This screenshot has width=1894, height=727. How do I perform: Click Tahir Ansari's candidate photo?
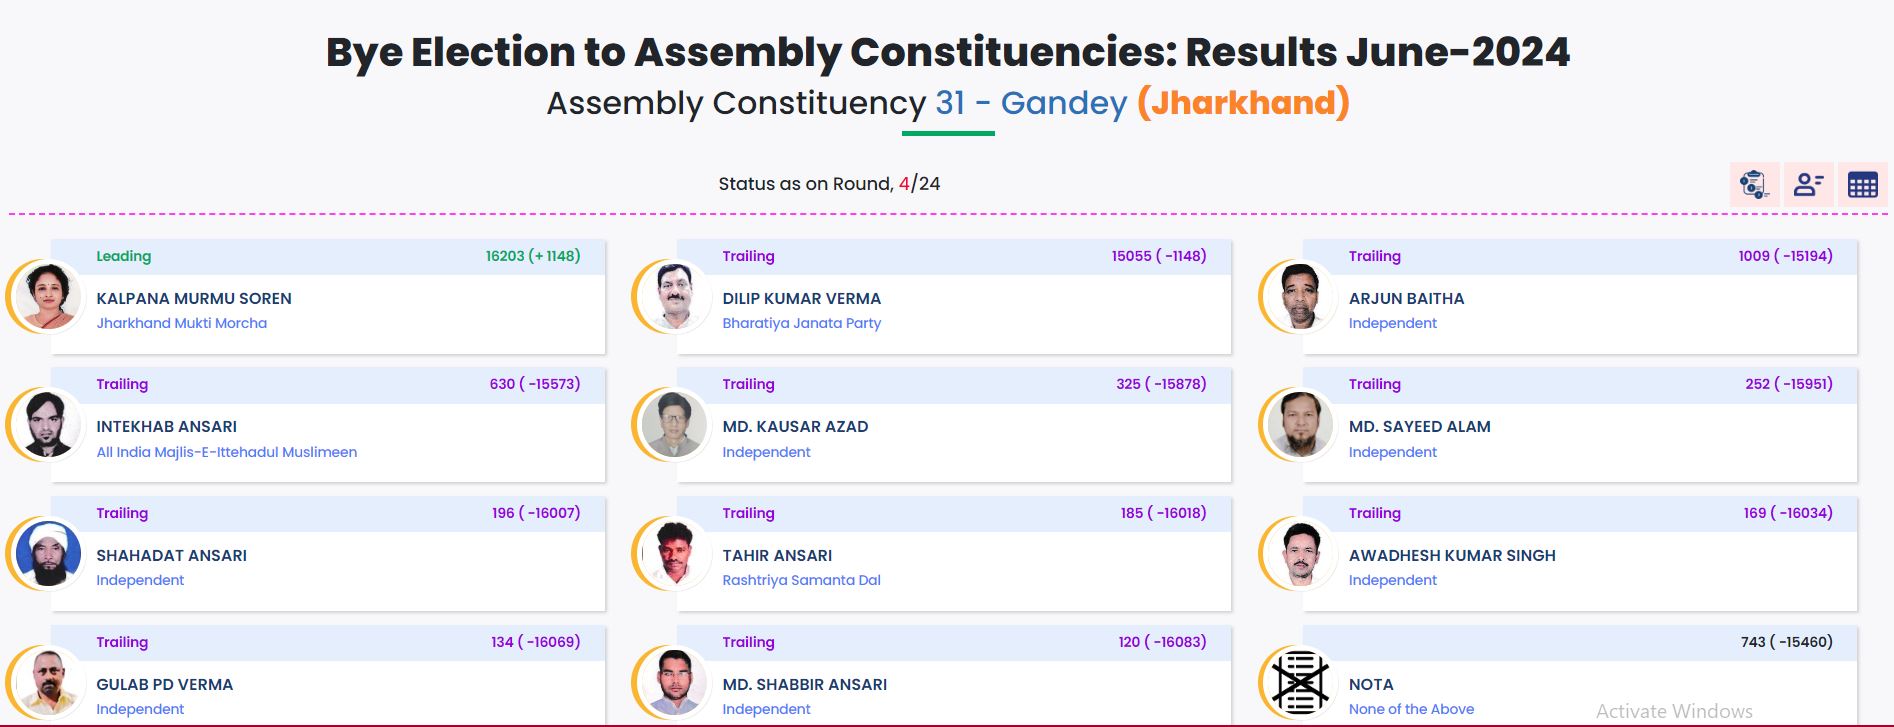click(x=674, y=554)
